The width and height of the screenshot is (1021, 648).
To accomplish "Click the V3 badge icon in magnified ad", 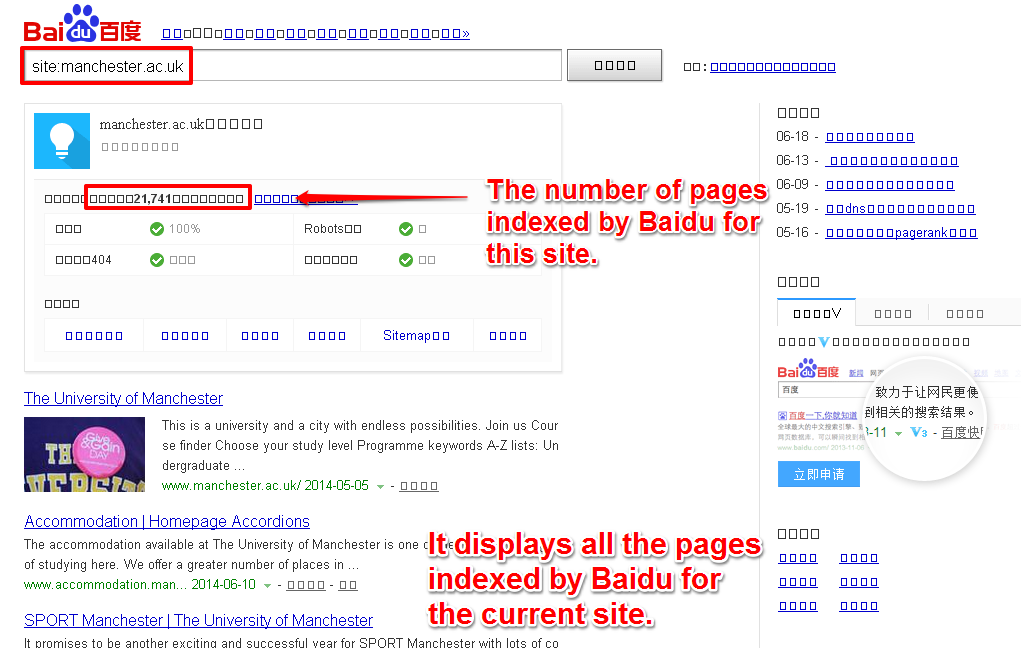I will click(919, 432).
